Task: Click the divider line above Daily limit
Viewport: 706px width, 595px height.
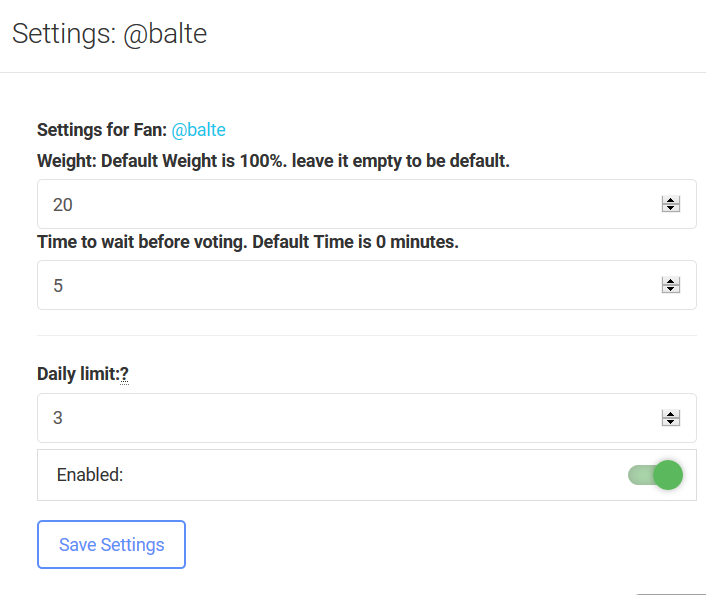Action: pos(366,335)
